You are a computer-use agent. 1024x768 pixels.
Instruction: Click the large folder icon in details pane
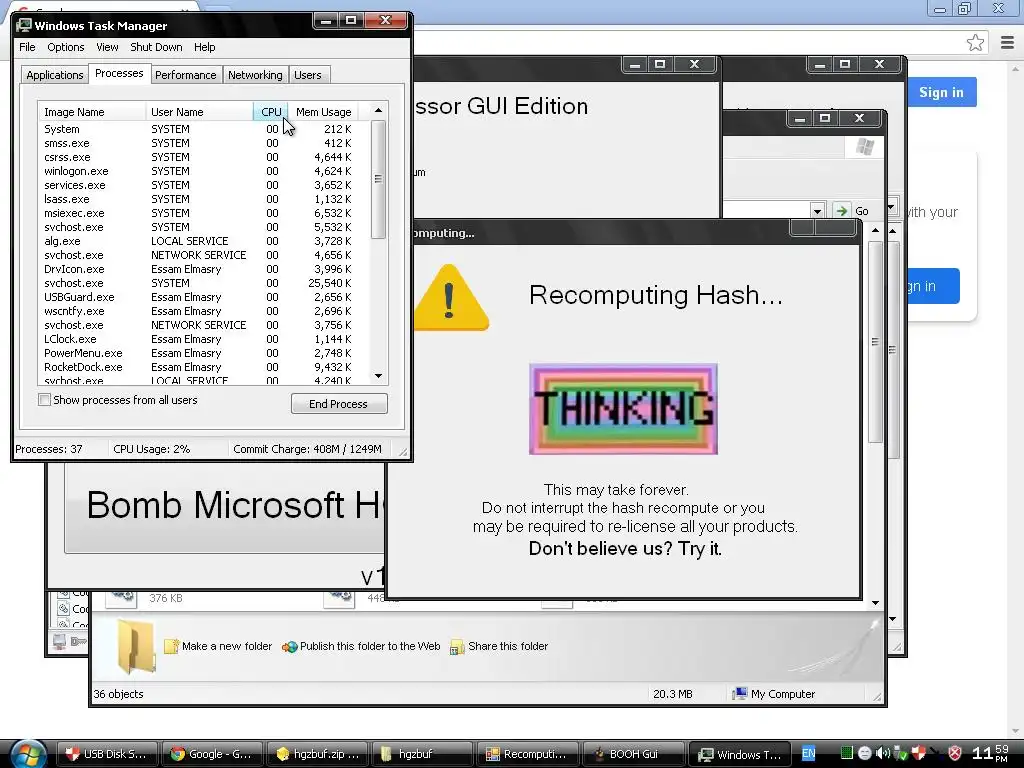(135, 646)
